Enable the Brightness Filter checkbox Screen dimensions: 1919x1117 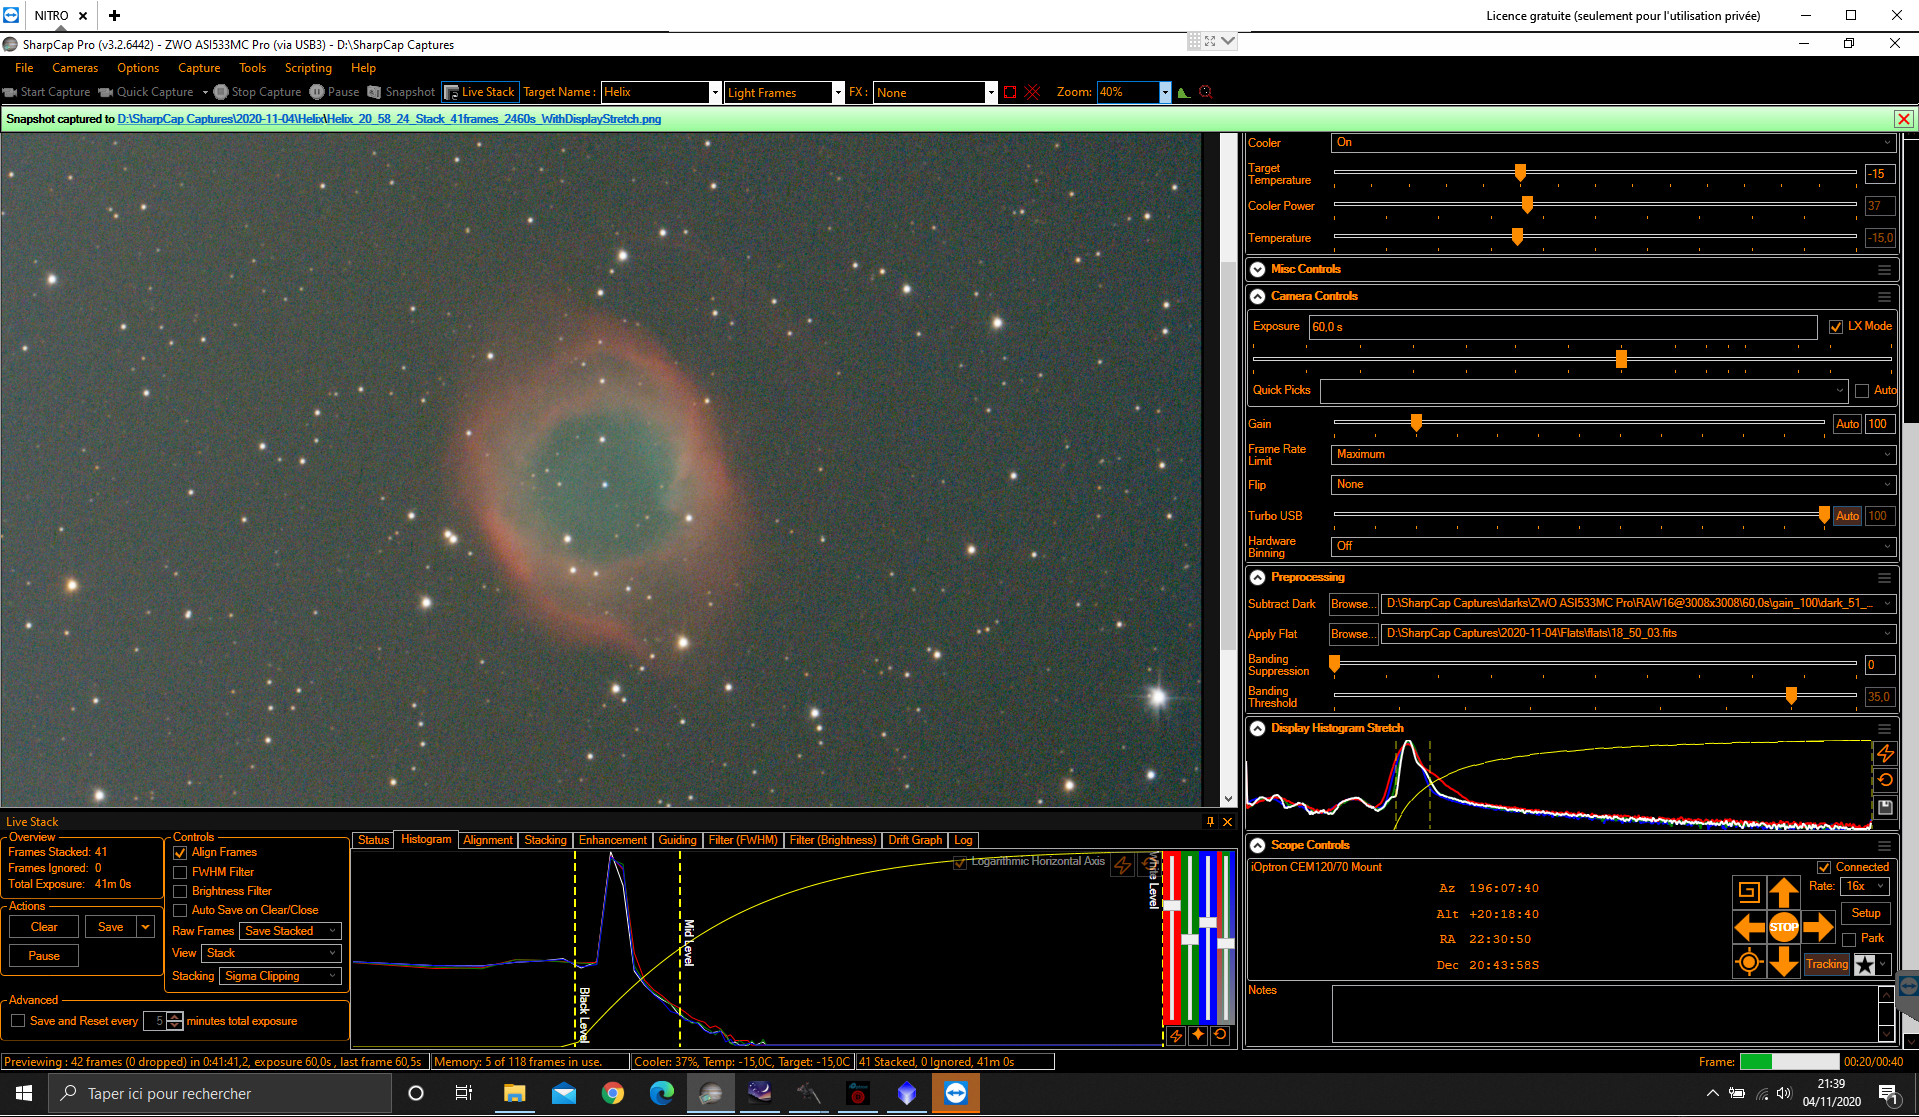pos(181,891)
